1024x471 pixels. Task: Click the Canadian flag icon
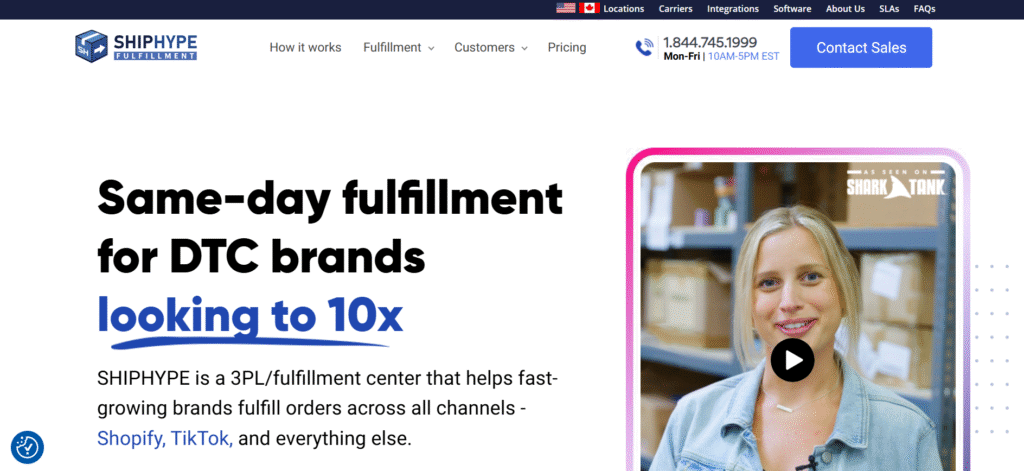pyautogui.click(x=589, y=8)
